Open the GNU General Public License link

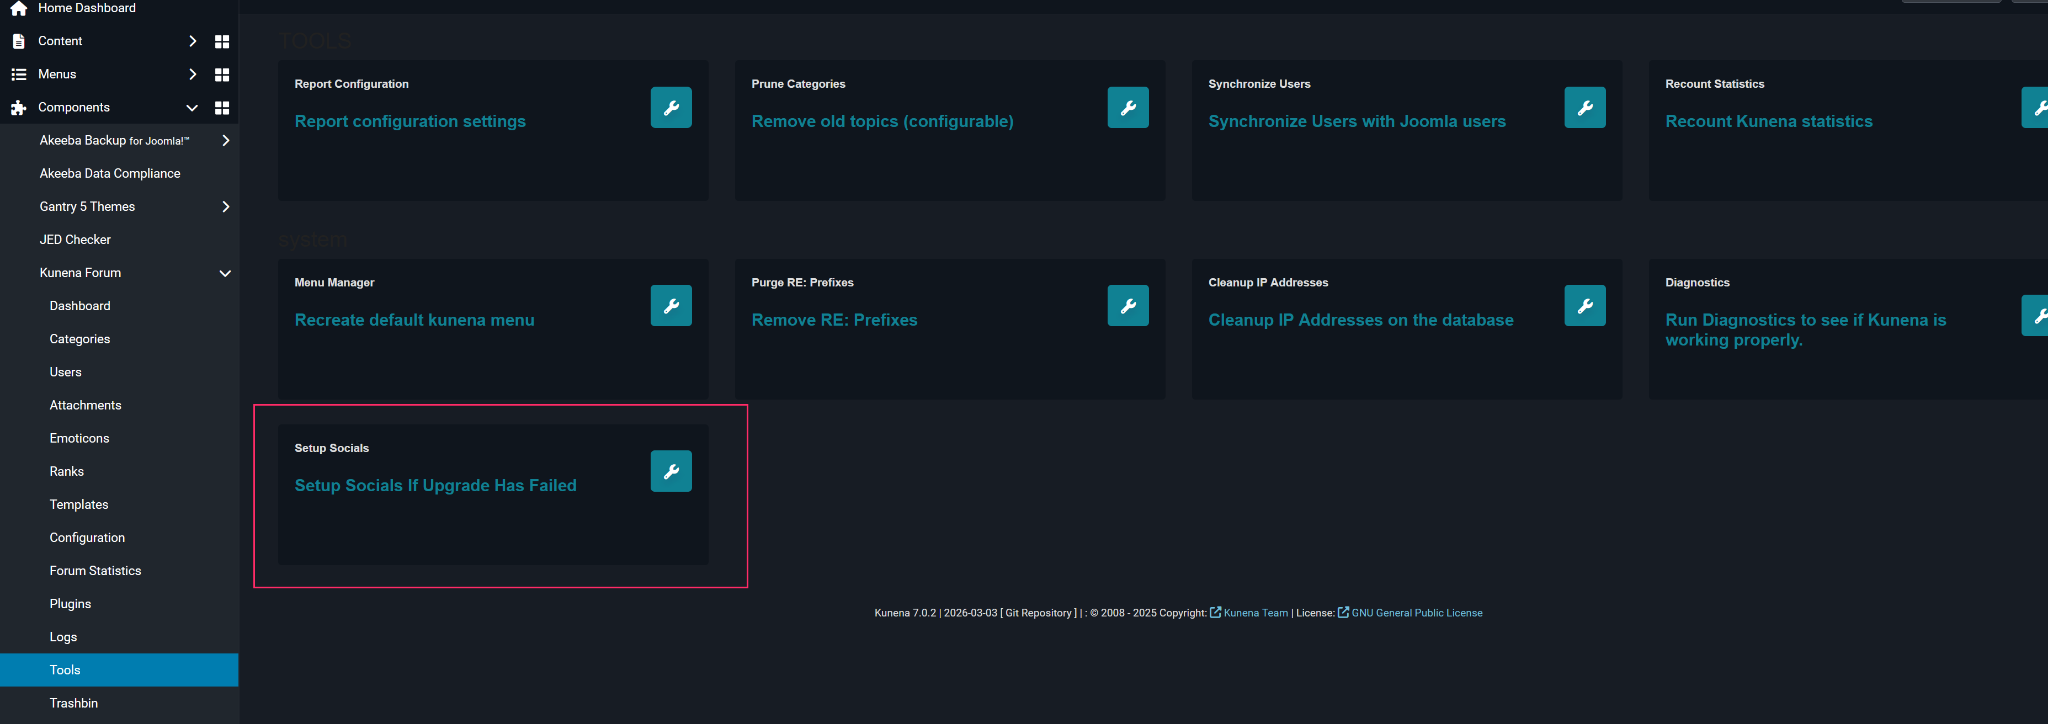pos(1416,613)
